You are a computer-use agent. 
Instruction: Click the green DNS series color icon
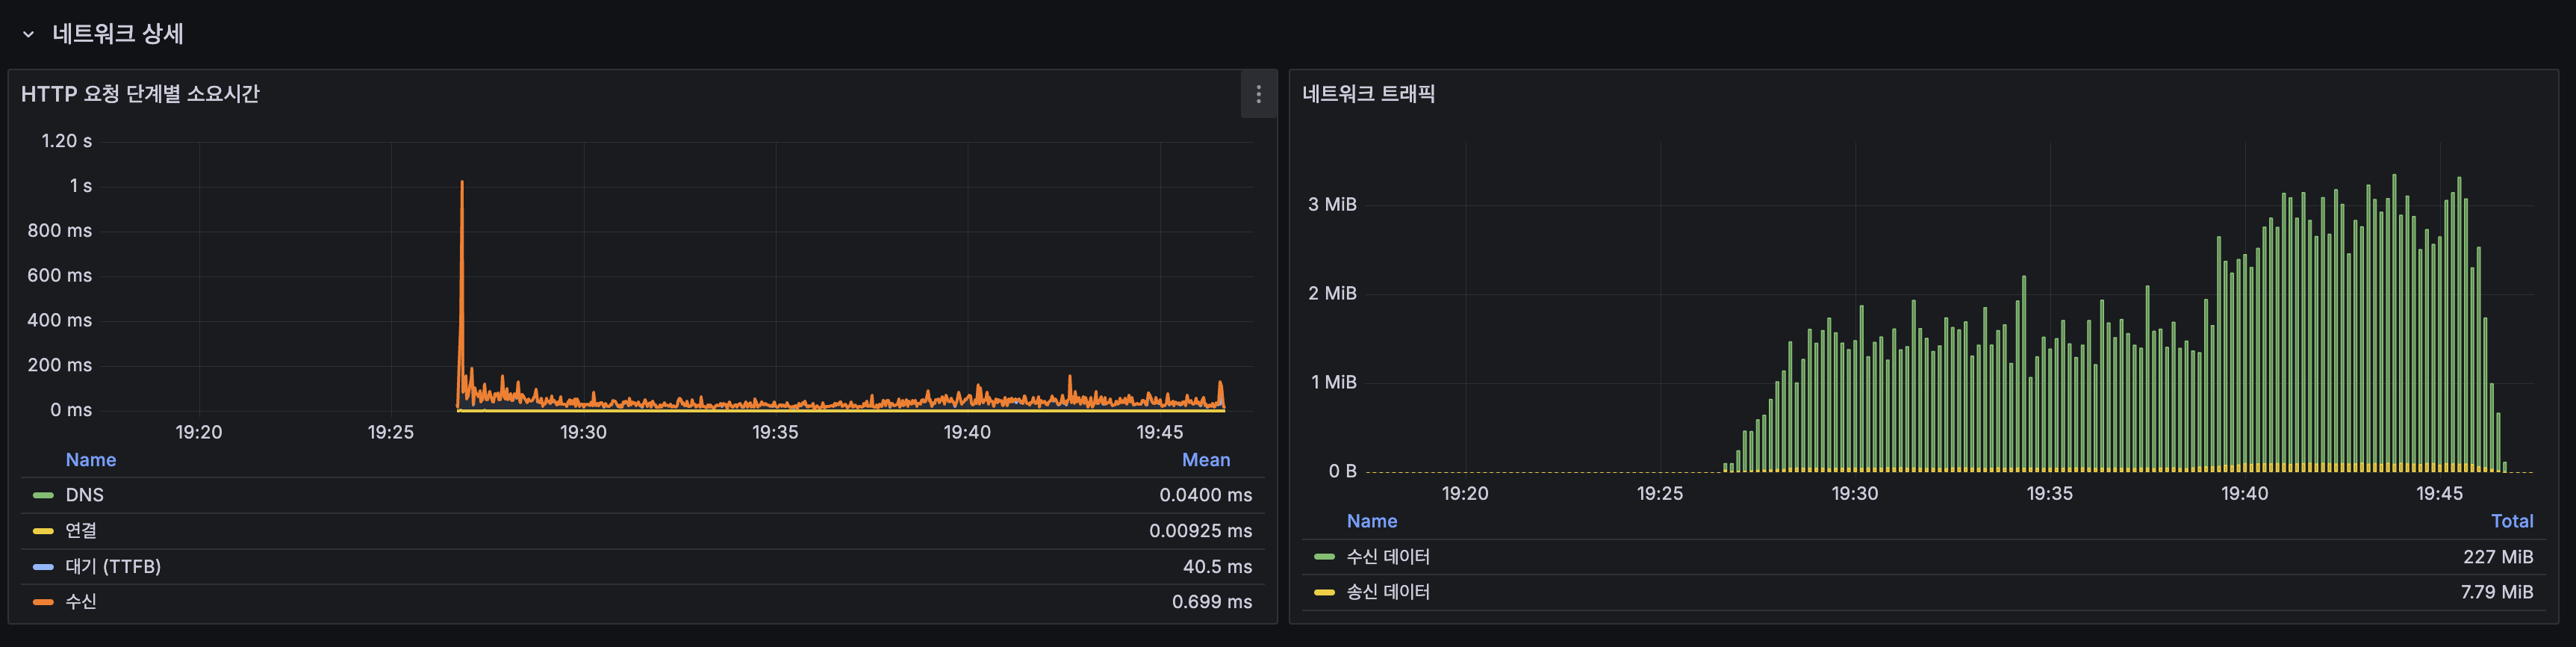43,495
